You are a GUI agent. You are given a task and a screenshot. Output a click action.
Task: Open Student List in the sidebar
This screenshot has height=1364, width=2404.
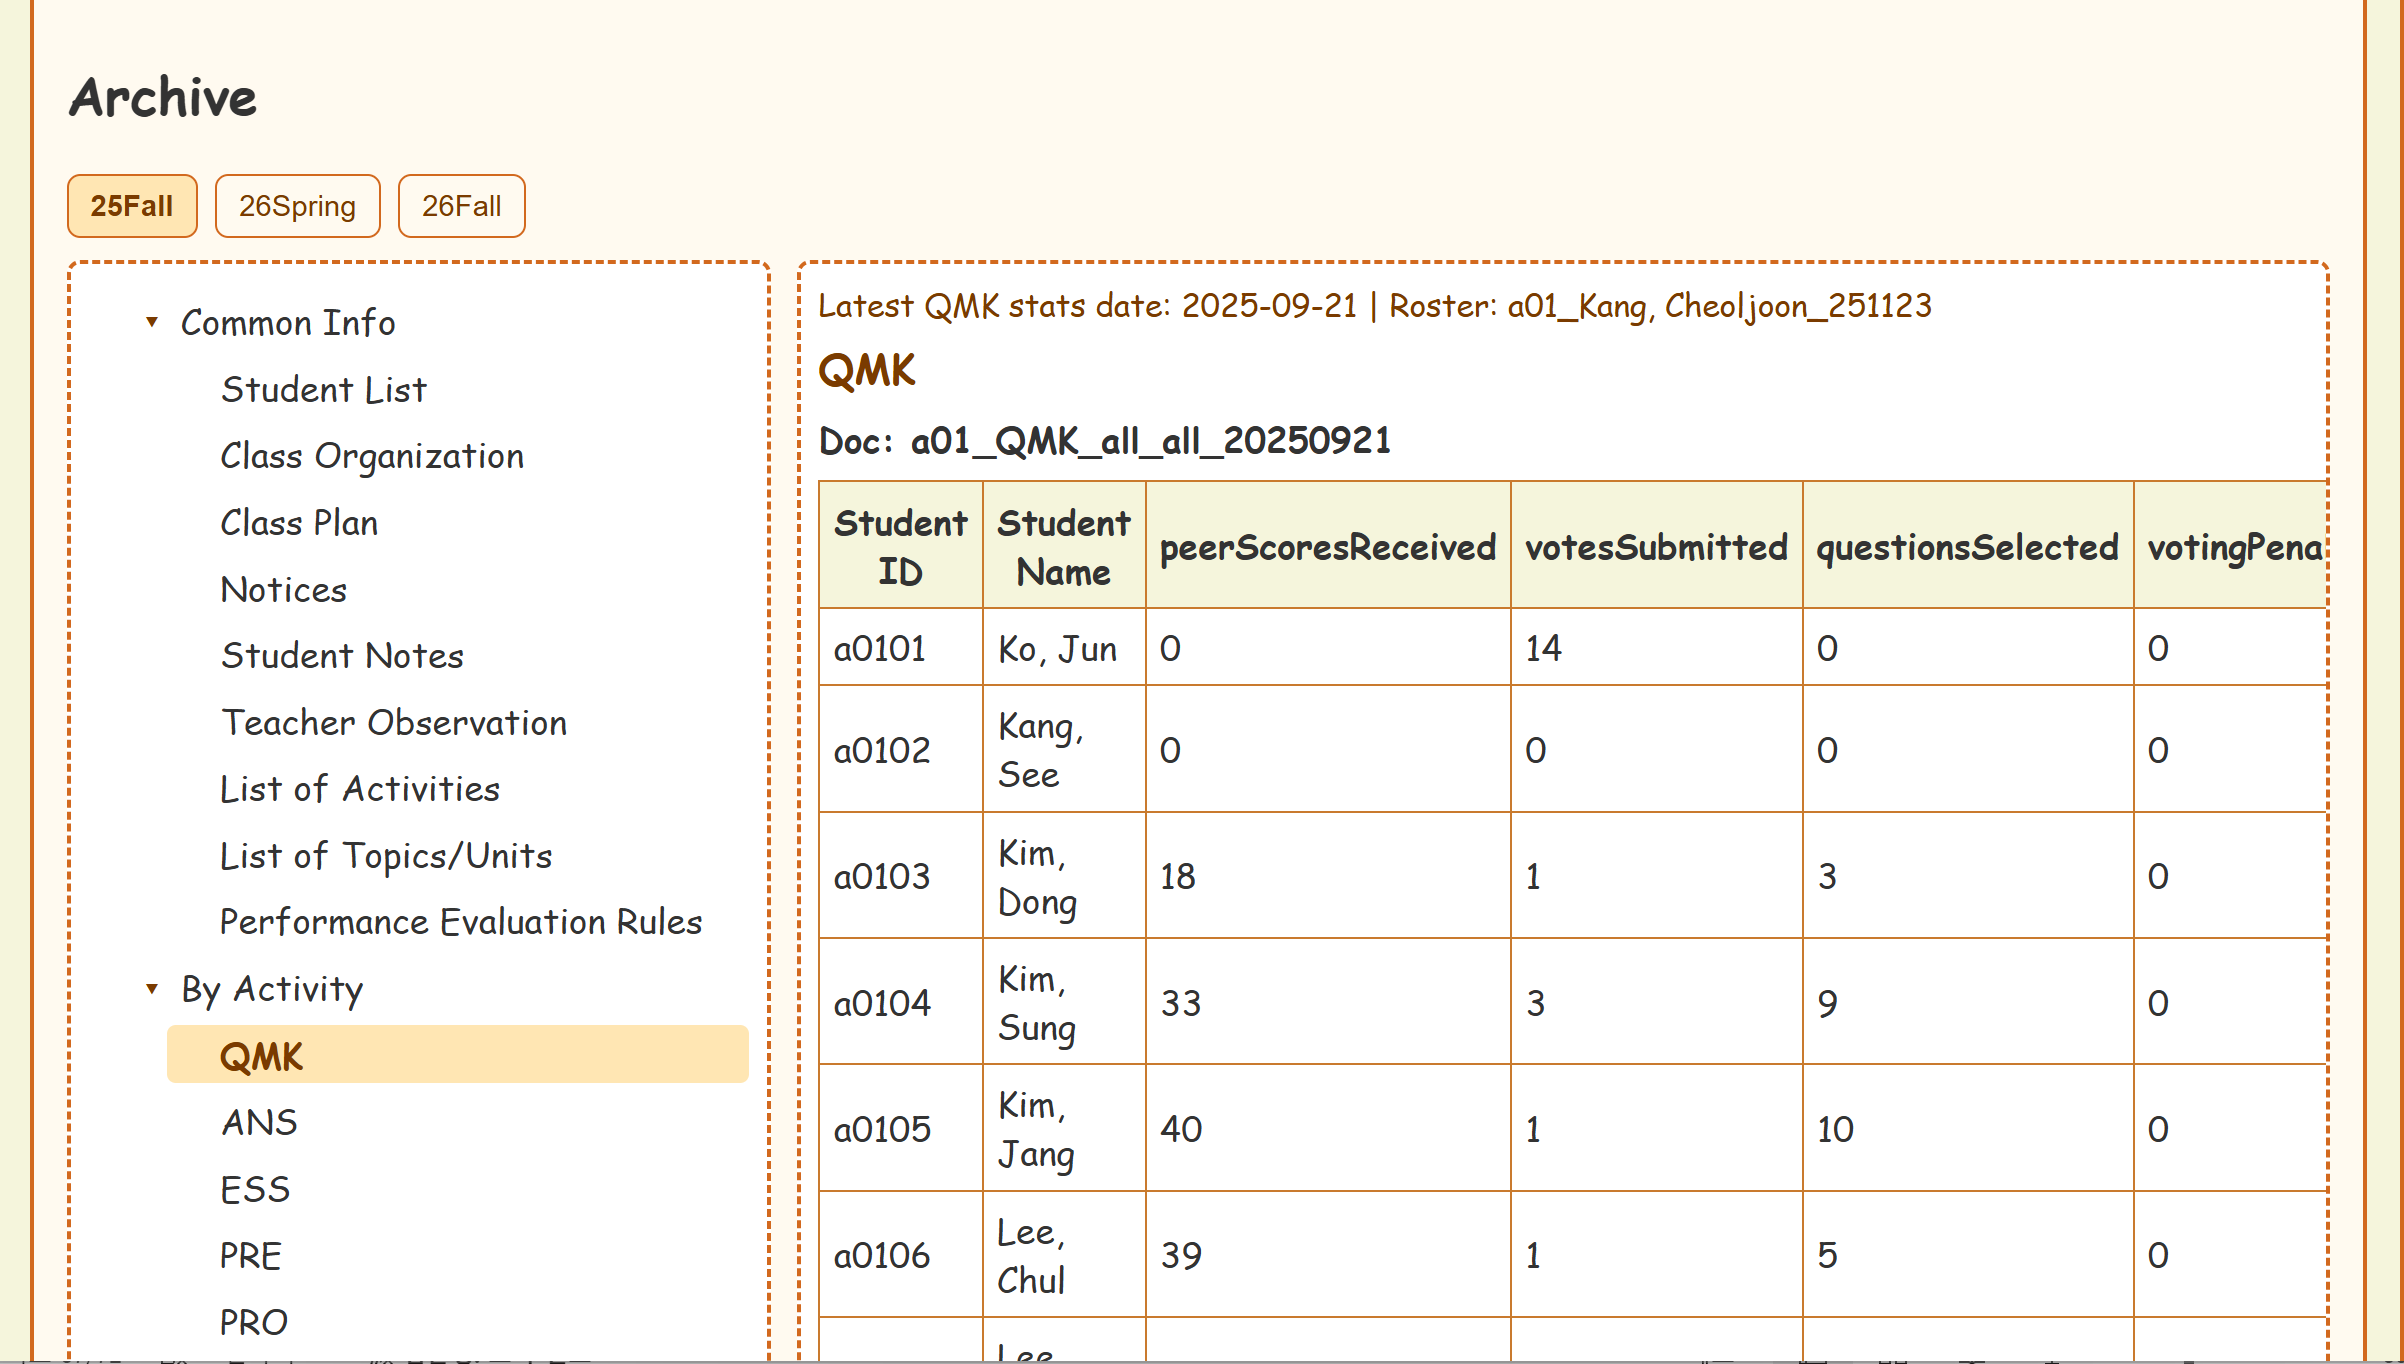pyautogui.click(x=323, y=389)
